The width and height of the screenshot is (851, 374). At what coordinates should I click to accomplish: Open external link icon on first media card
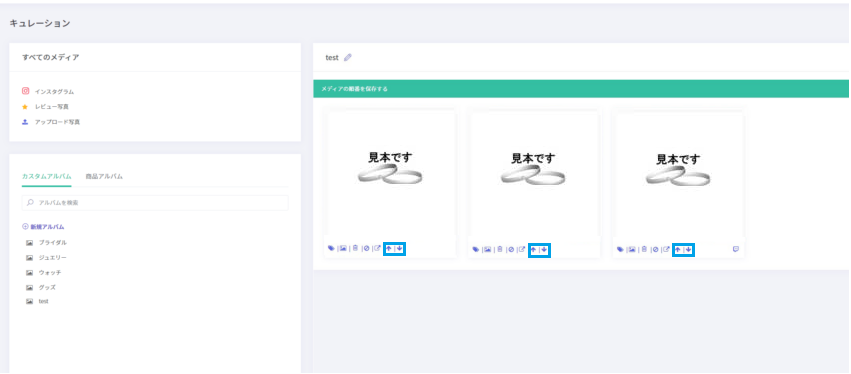pos(377,249)
